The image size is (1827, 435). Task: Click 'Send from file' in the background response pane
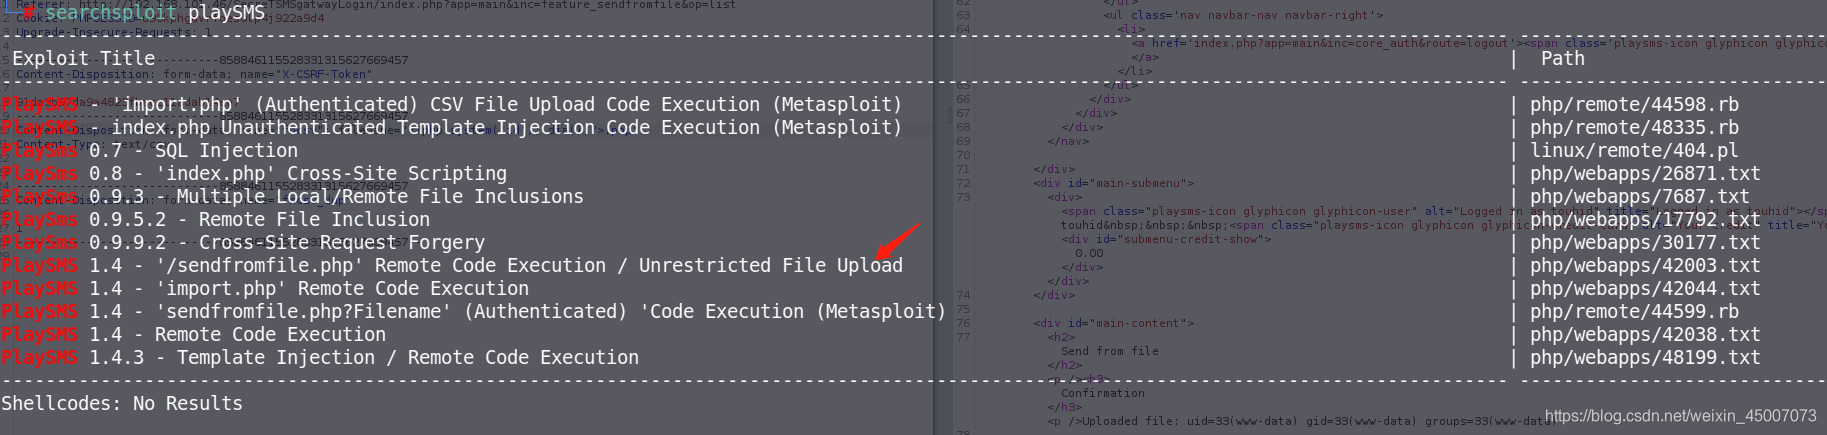(1110, 351)
